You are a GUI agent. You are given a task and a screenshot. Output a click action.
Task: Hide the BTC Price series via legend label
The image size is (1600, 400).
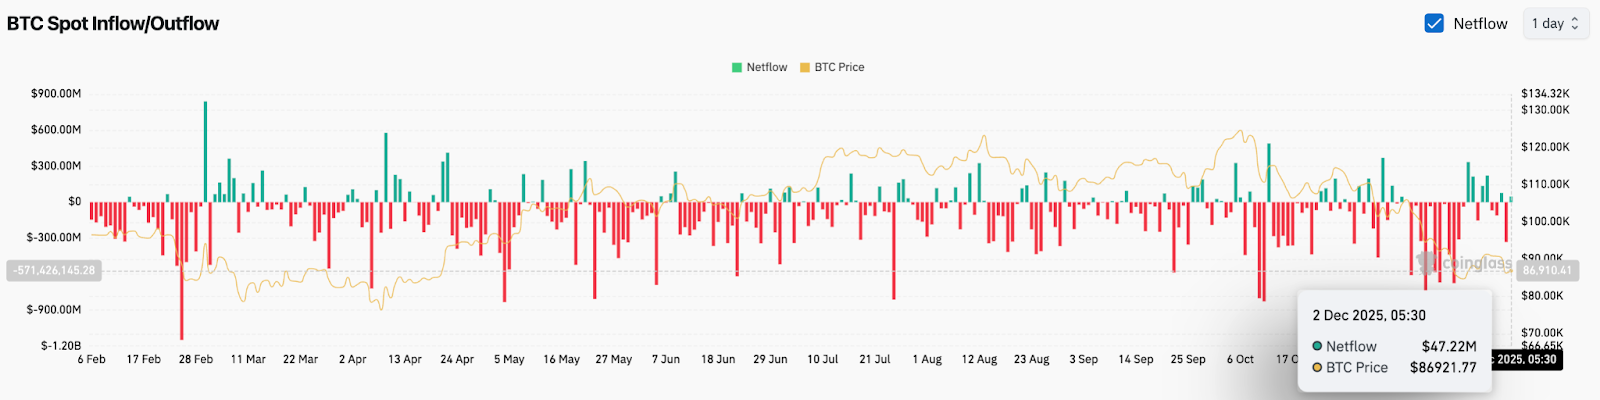839,67
